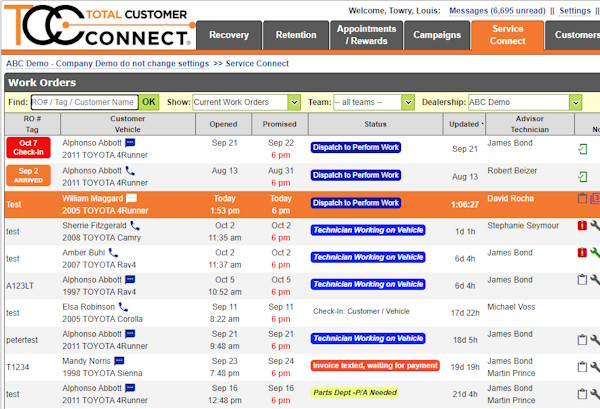Click the wrench icon in the T1234 row

pyautogui.click(x=595, y=367)
